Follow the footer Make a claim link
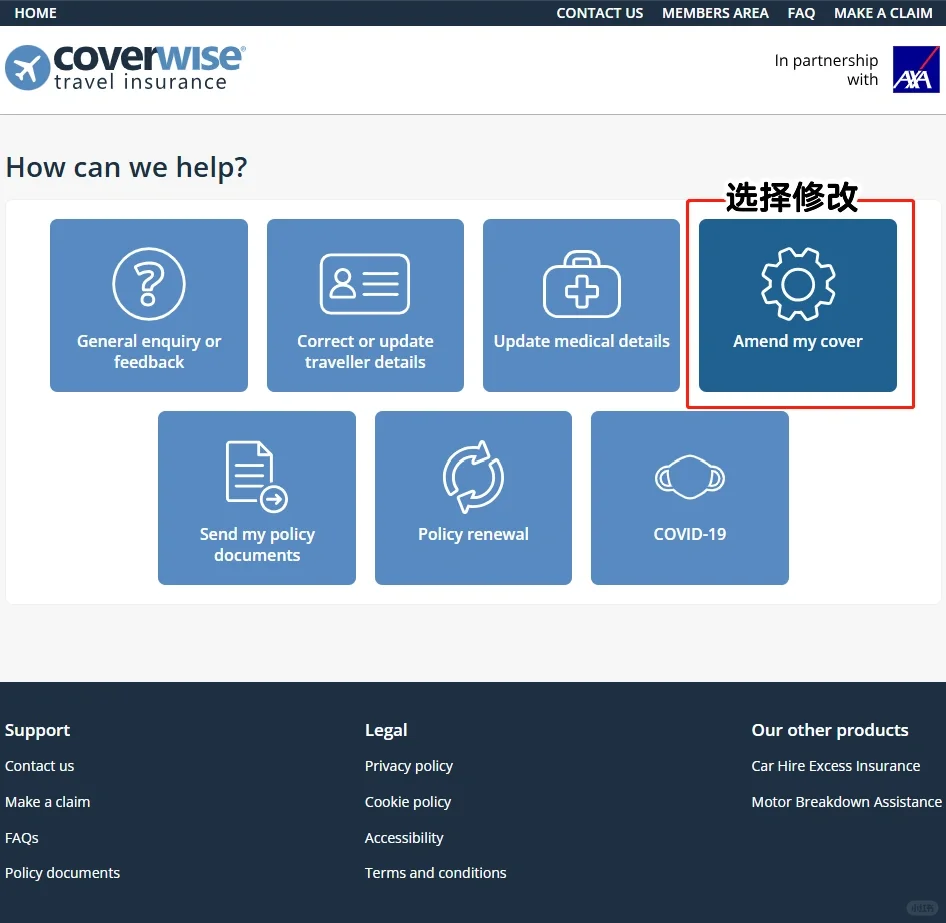946x923 pixels. (x=47, y=802)
